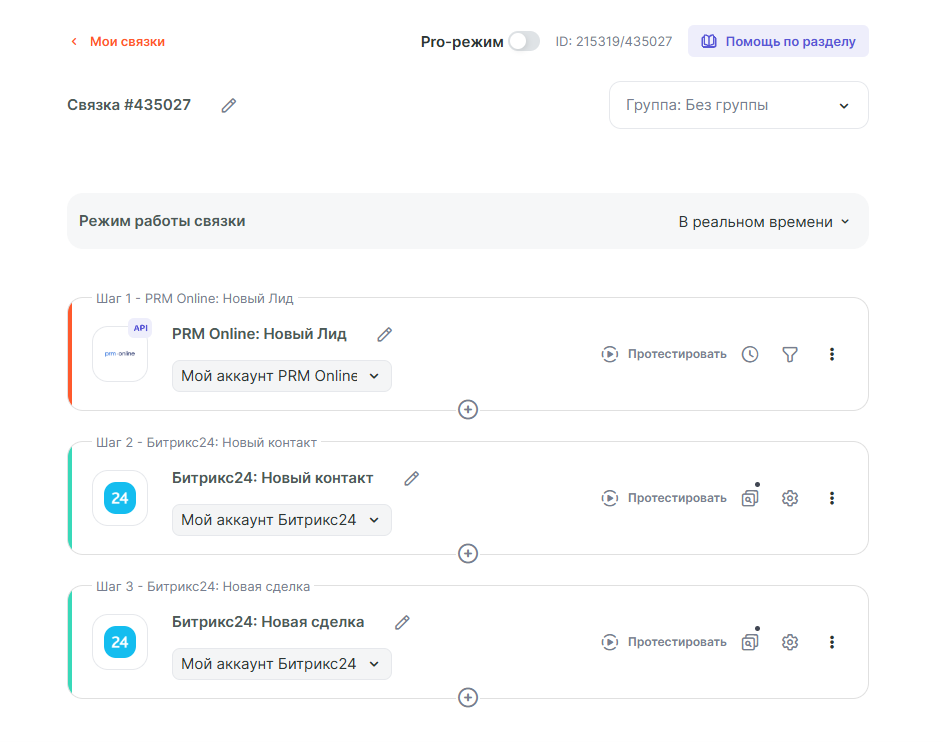Screen dimensions: 943x742
Task: Open three-dot menu for PRM Online step
Action: [x=832, y=354]
